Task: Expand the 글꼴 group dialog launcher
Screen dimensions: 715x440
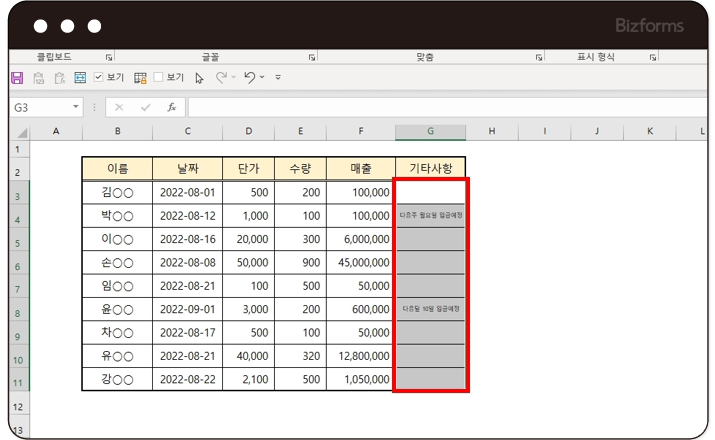Action: (x=313, y=58)
